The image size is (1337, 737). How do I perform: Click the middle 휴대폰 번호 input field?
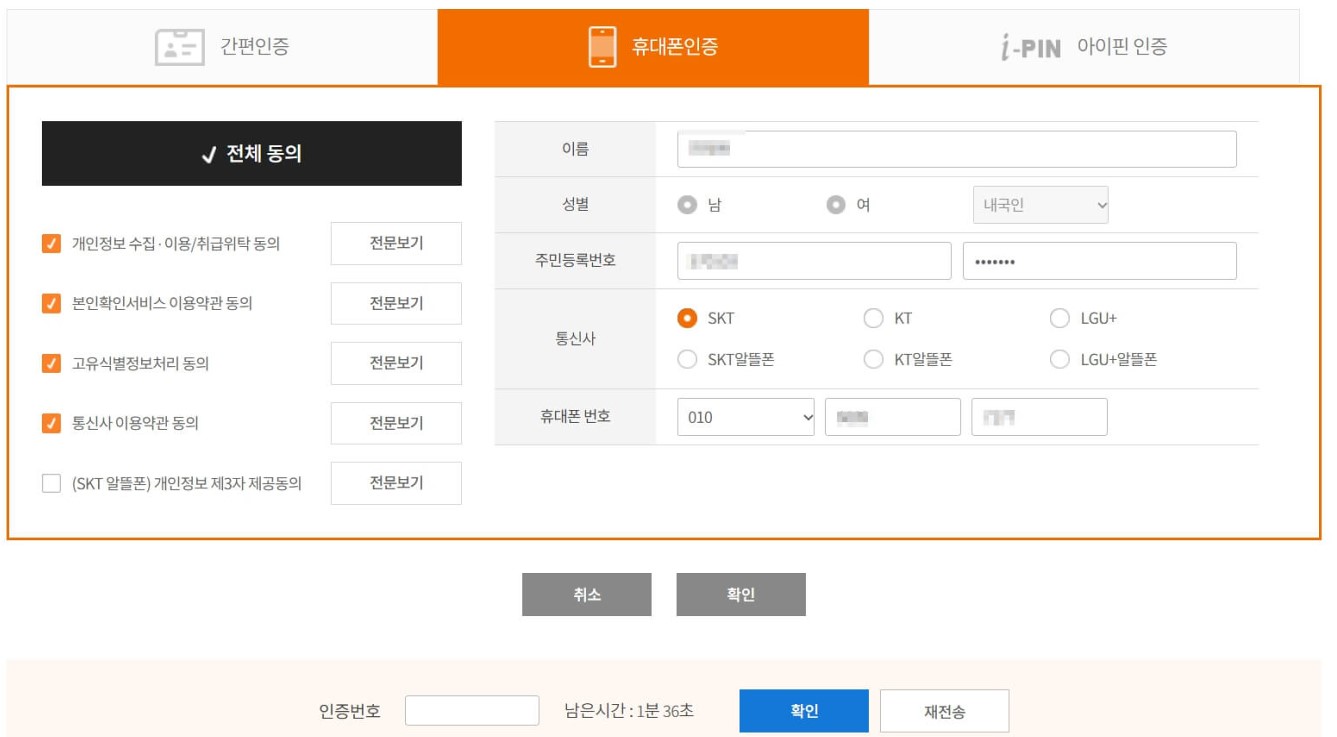click(x=893, y=417)
